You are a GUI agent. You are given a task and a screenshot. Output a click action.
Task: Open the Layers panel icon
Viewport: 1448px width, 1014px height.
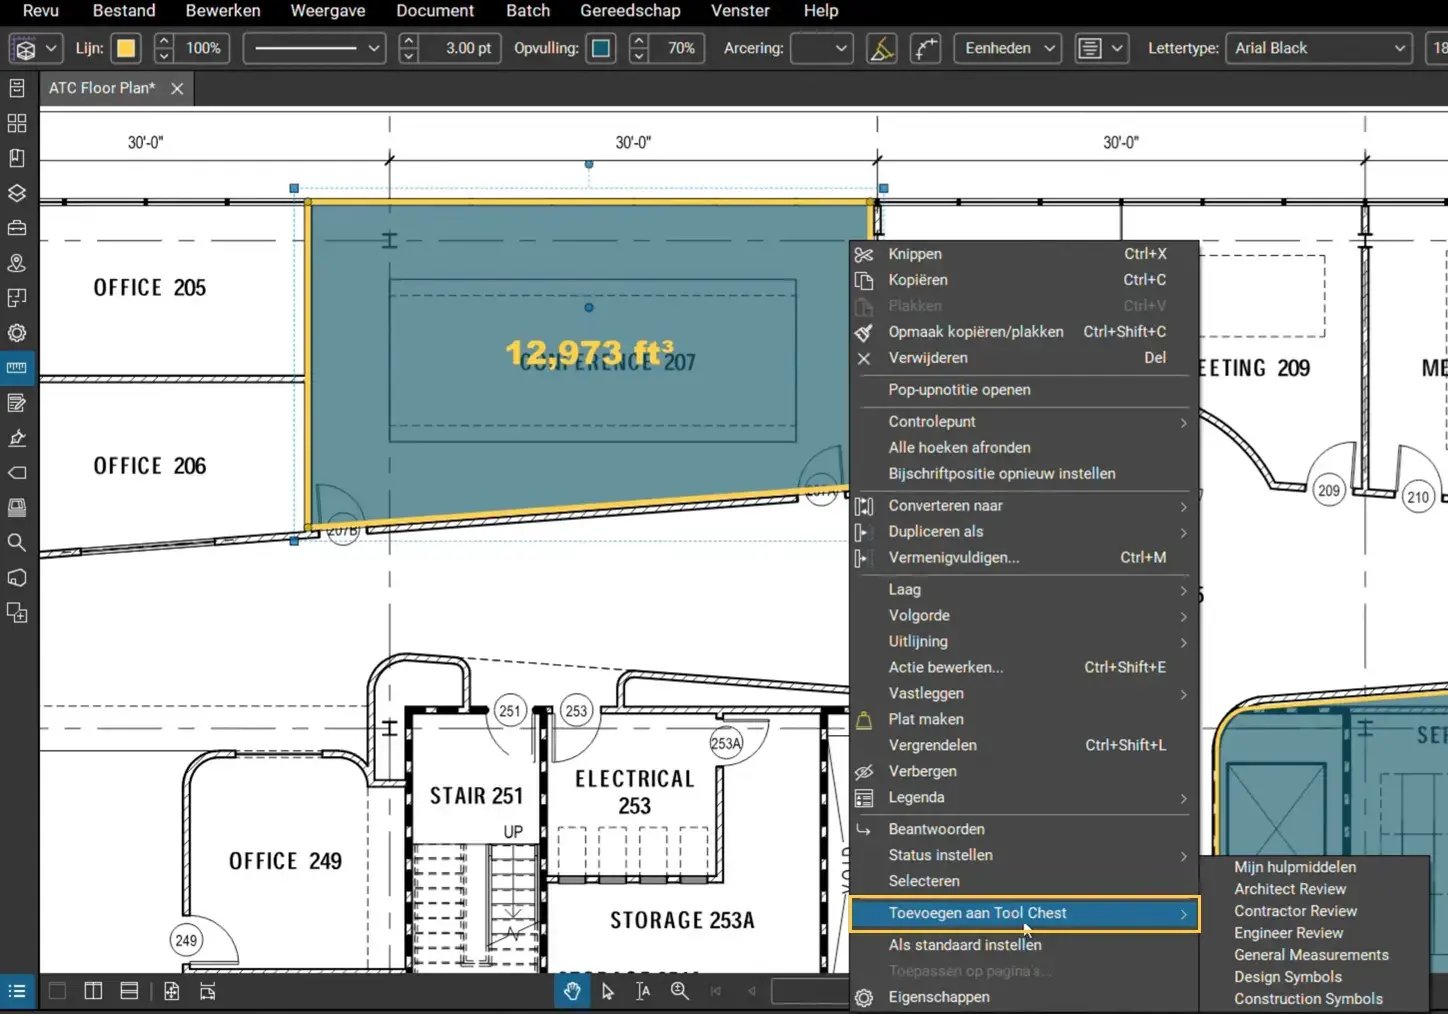point(17,193)
